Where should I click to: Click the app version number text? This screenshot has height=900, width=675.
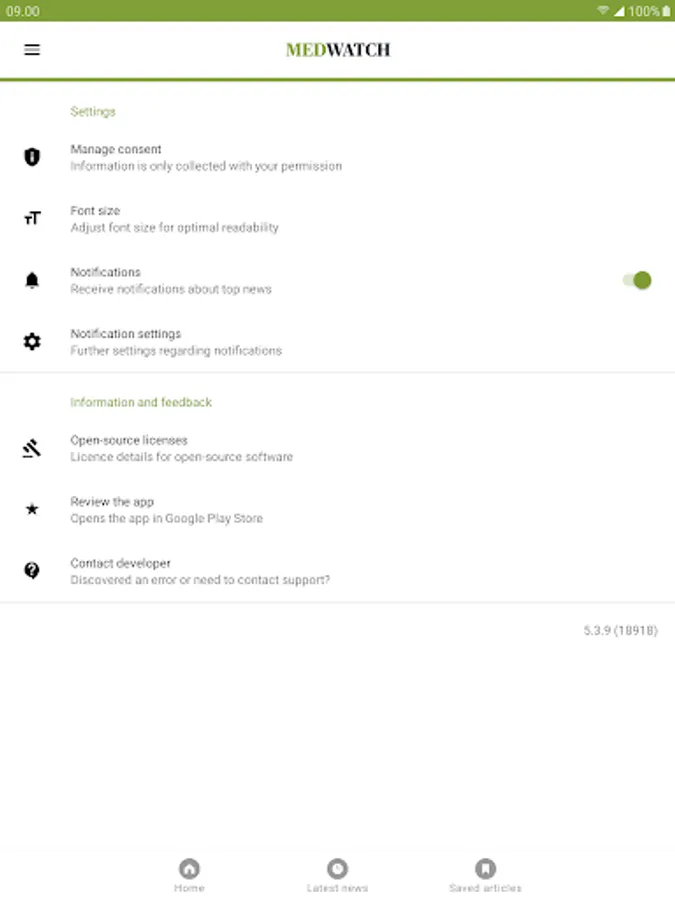tap(620, 631)
